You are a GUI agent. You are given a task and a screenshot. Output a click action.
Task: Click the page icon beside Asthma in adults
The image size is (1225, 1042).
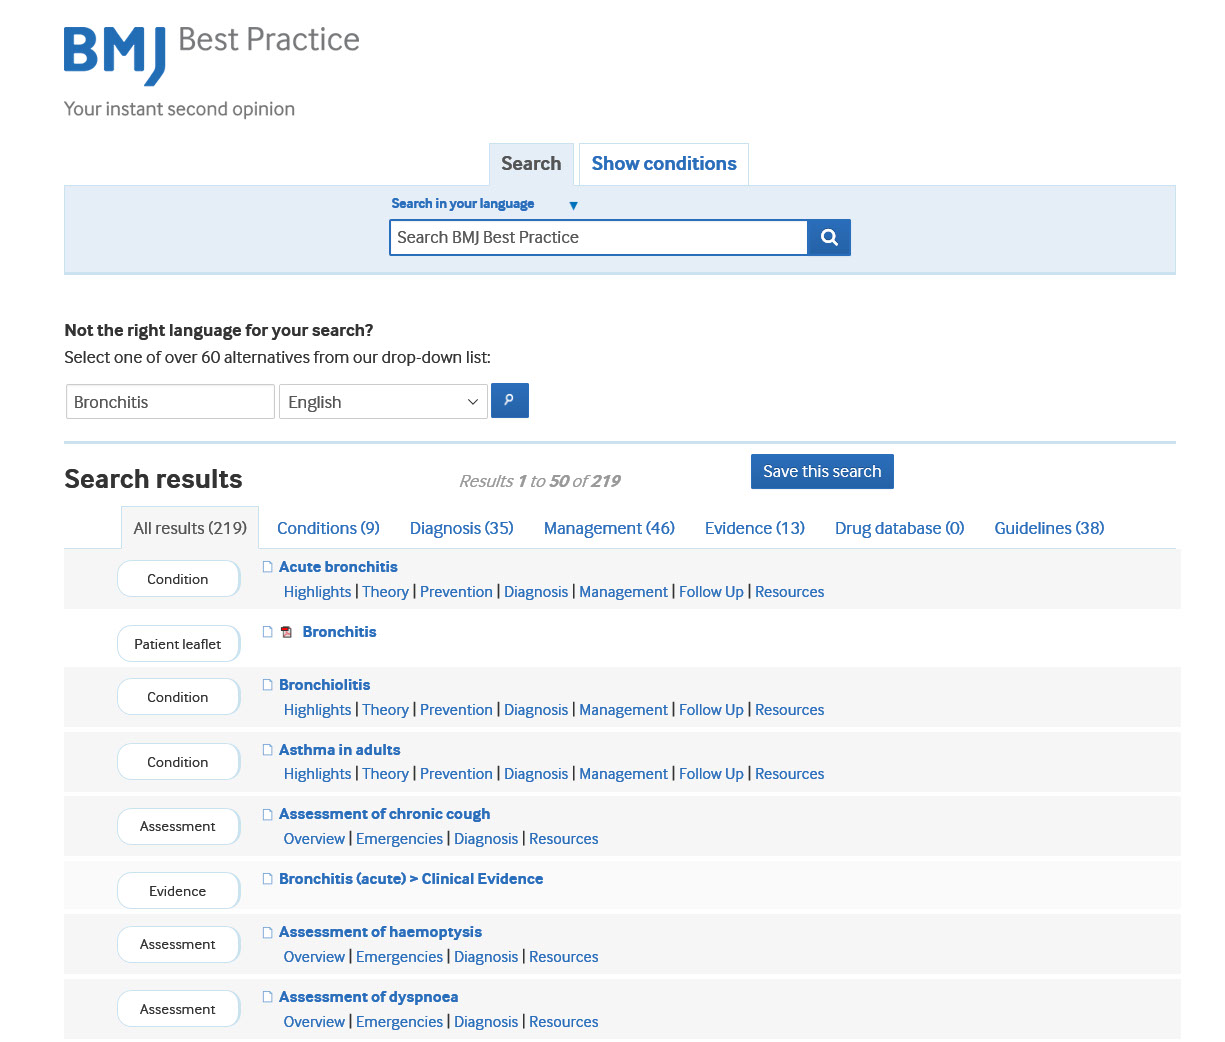point(267,748)
